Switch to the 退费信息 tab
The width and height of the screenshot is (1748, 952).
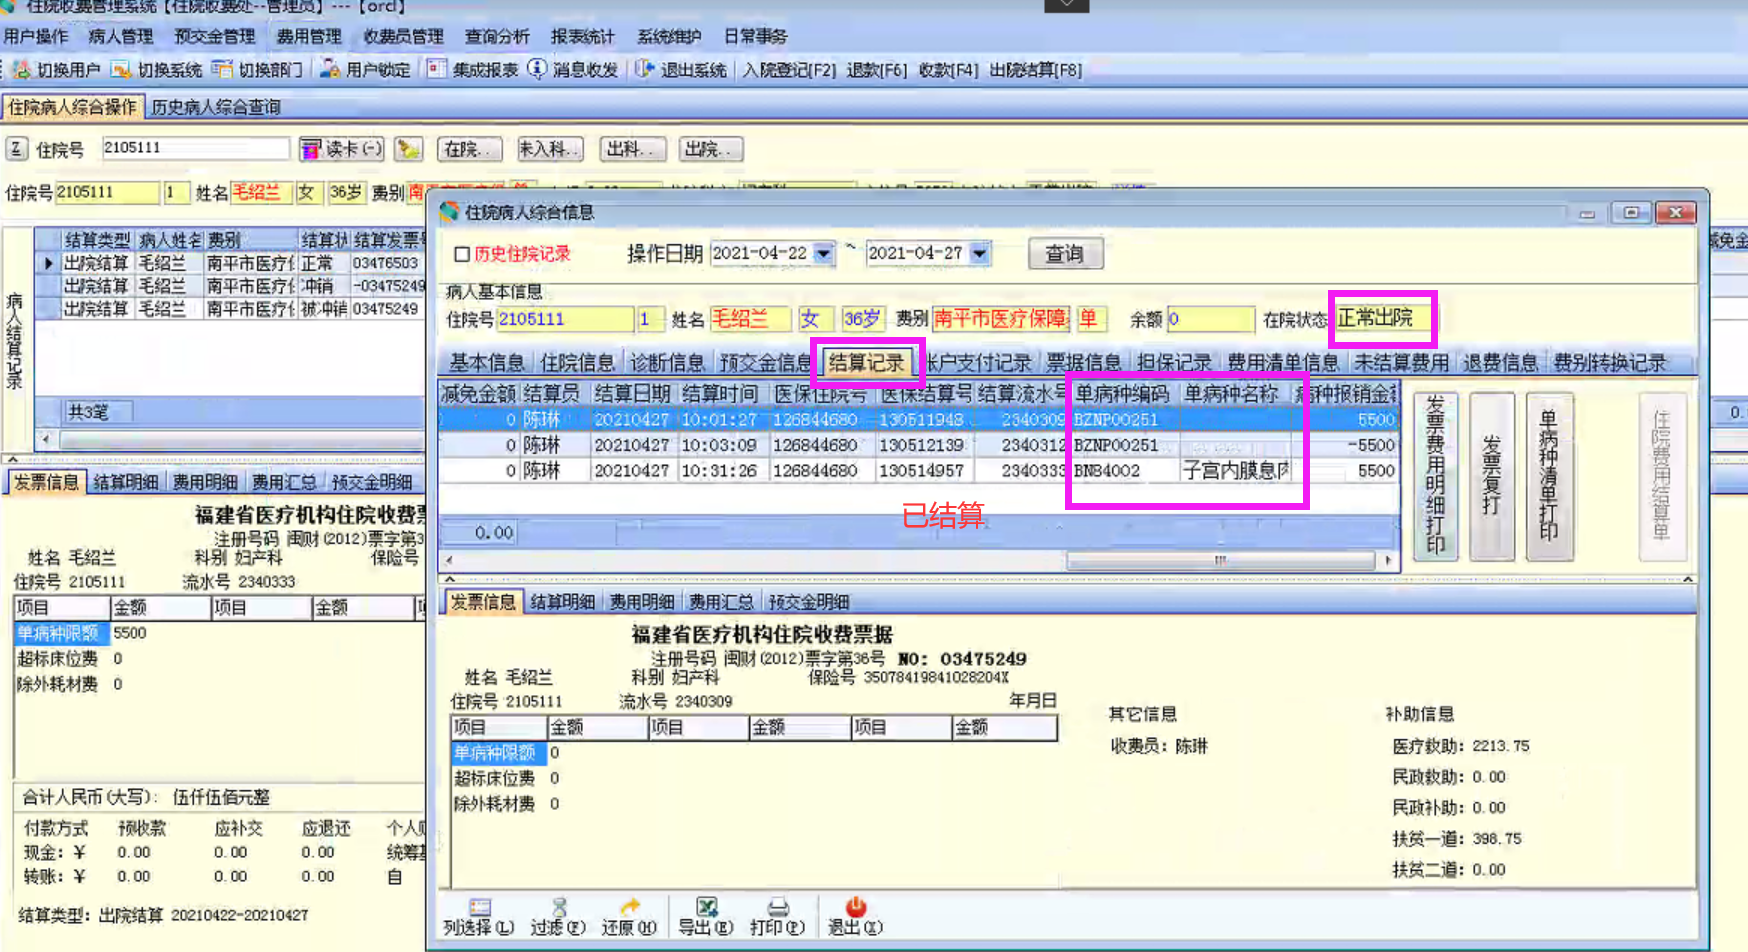click(1500, 363)
